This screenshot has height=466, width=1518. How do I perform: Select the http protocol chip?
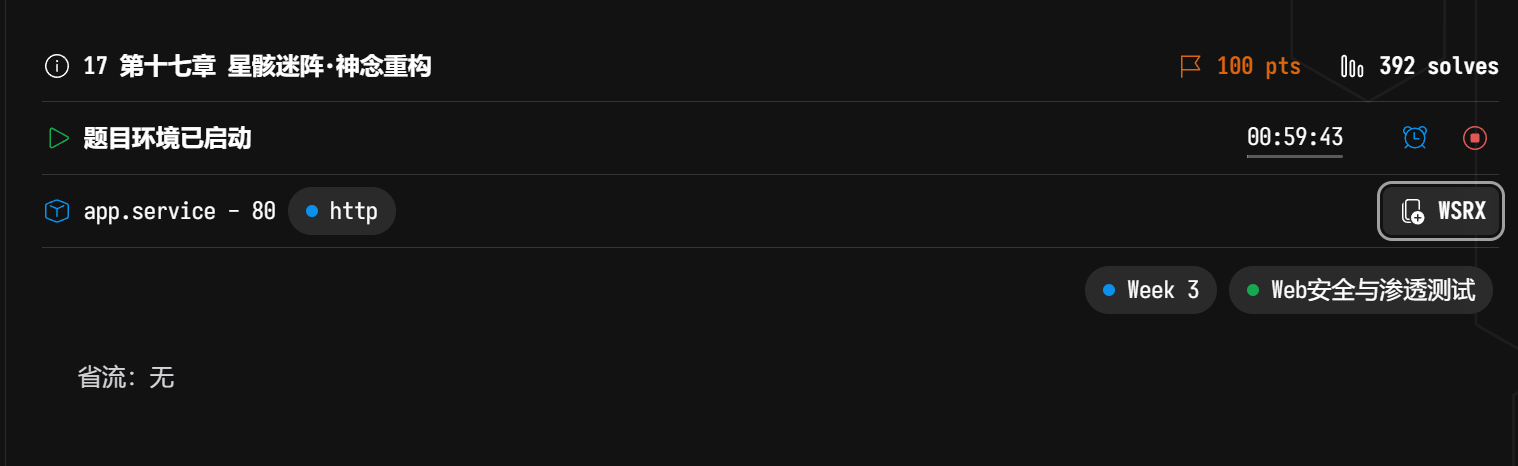(x=342, y=211)
